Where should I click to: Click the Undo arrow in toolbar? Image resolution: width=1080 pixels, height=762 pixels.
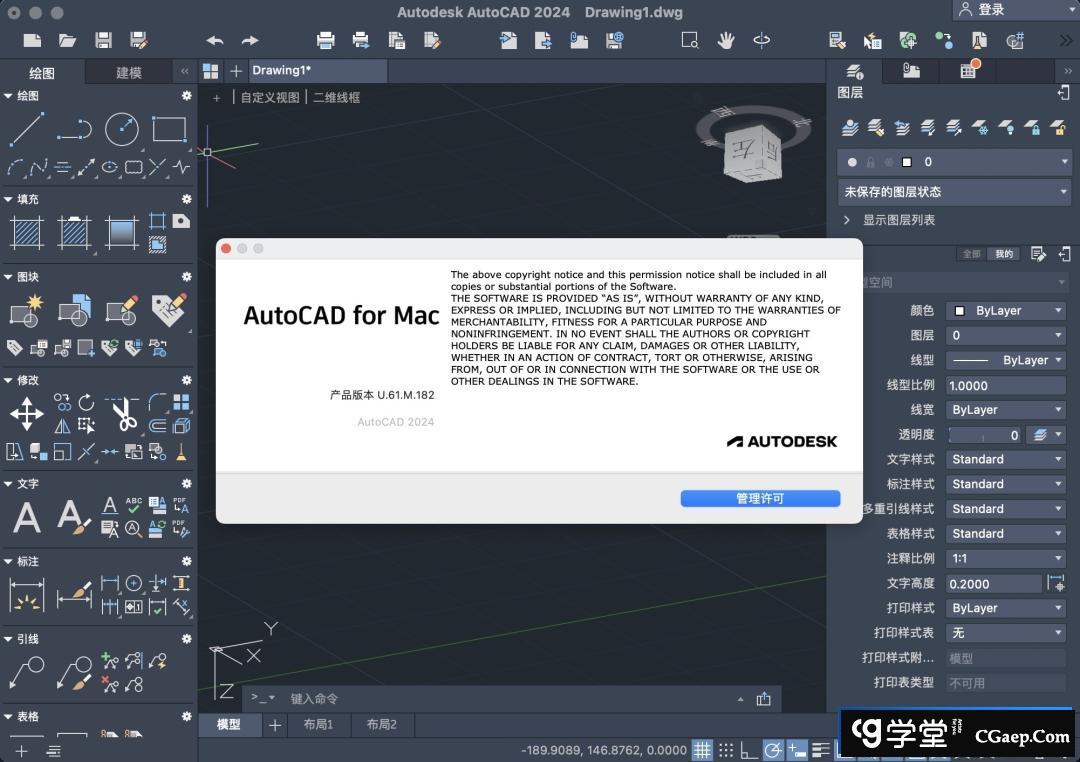point(215,41)
